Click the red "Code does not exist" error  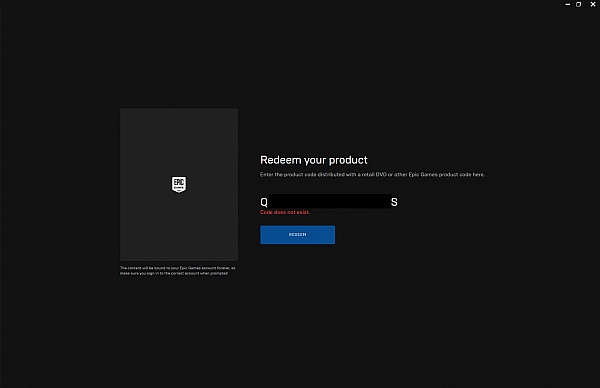pos(285,212)
